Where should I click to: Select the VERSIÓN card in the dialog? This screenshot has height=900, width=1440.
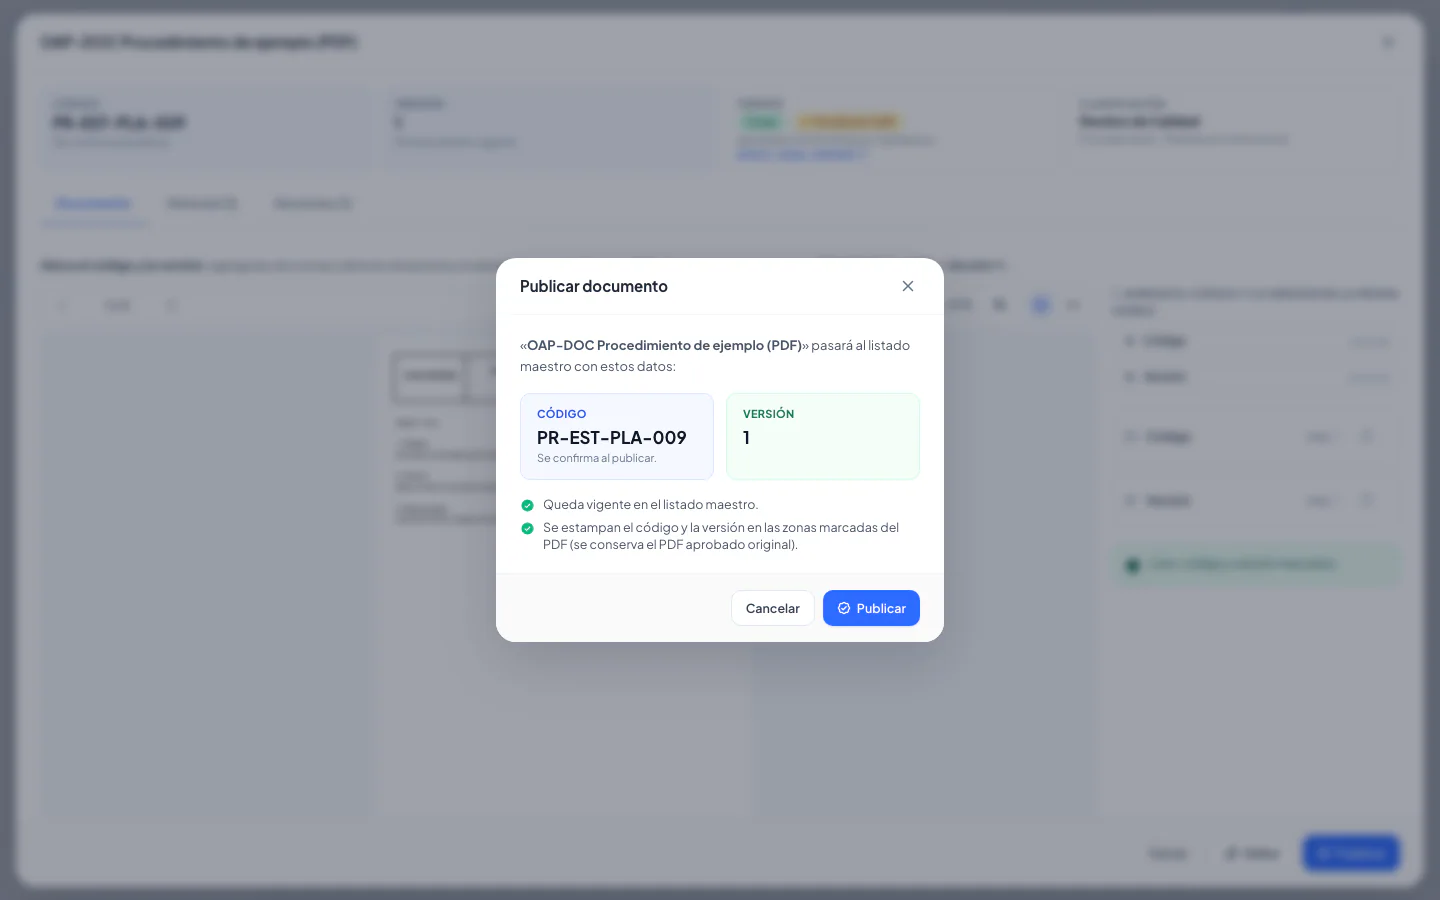pos(823,436)
